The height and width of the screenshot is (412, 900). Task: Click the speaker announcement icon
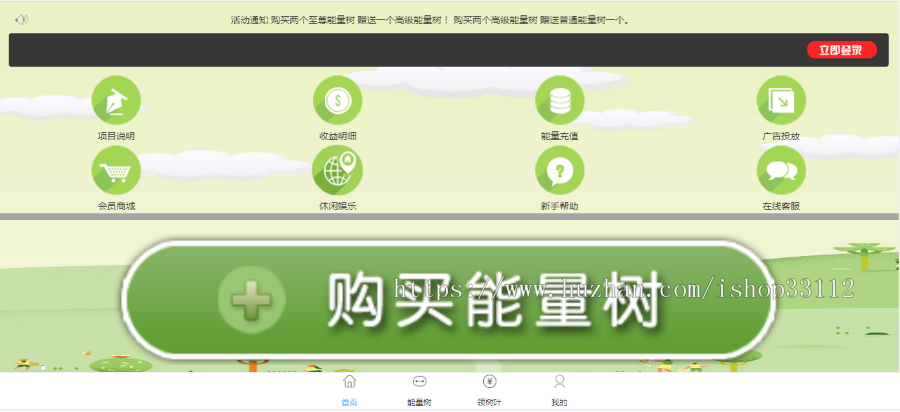click(x=21, y=20)
